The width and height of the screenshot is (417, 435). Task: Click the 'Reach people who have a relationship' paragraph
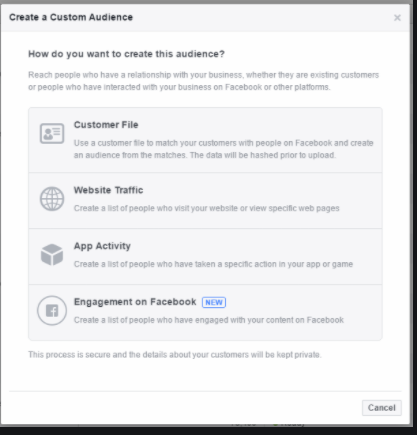[x=203, y=81]
